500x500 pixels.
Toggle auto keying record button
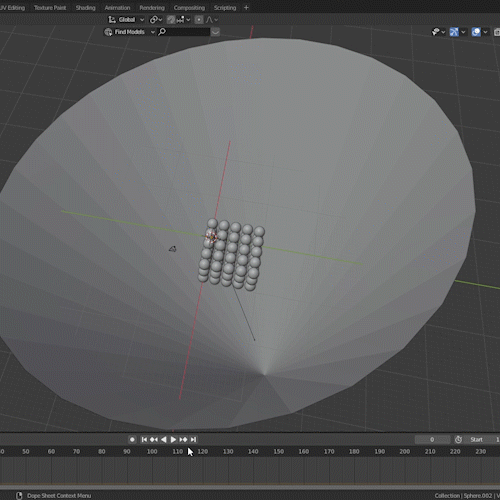[132, 440]
